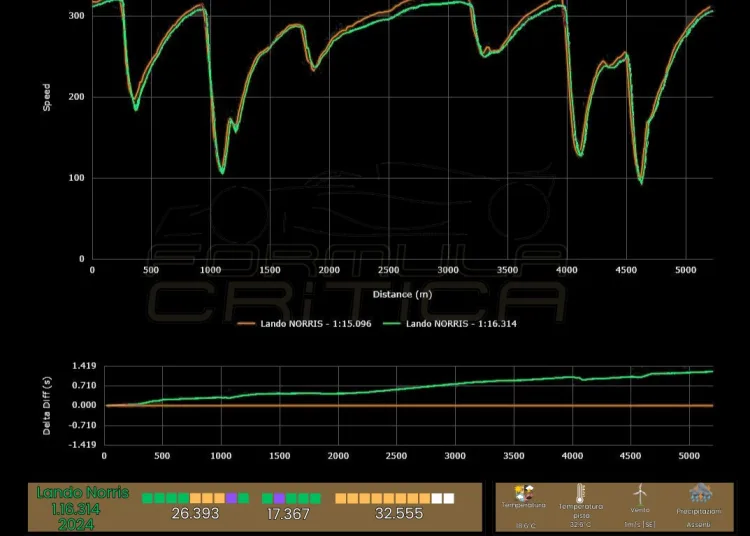Click the sector 1 time 26.393

point(195,514)
